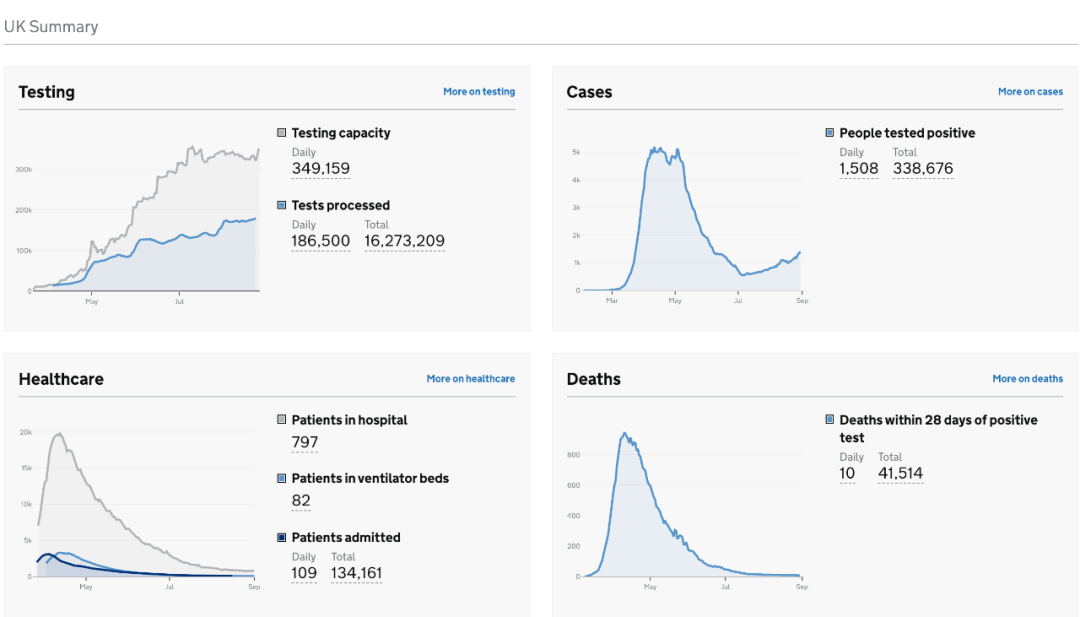This screenshot has height=617, width=1080.
Task: Open the 'More on deaths' link
Action: coord(1028,379)
